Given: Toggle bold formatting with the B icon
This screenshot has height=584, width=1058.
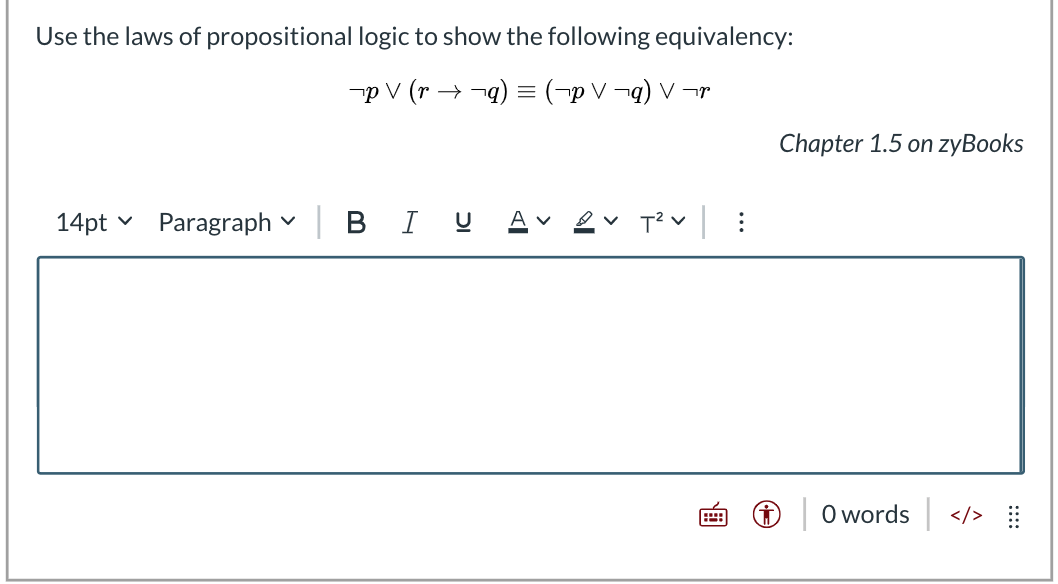Looking at the screenshot, I should [356, 222].
